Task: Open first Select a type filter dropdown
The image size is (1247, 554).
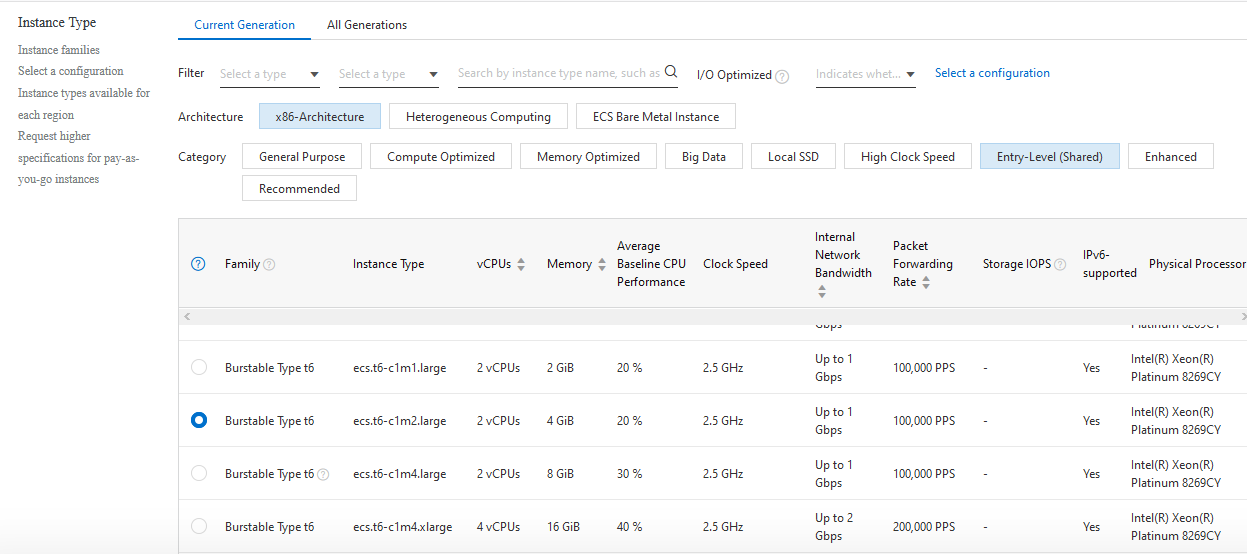Action: (x=269, y=74)
